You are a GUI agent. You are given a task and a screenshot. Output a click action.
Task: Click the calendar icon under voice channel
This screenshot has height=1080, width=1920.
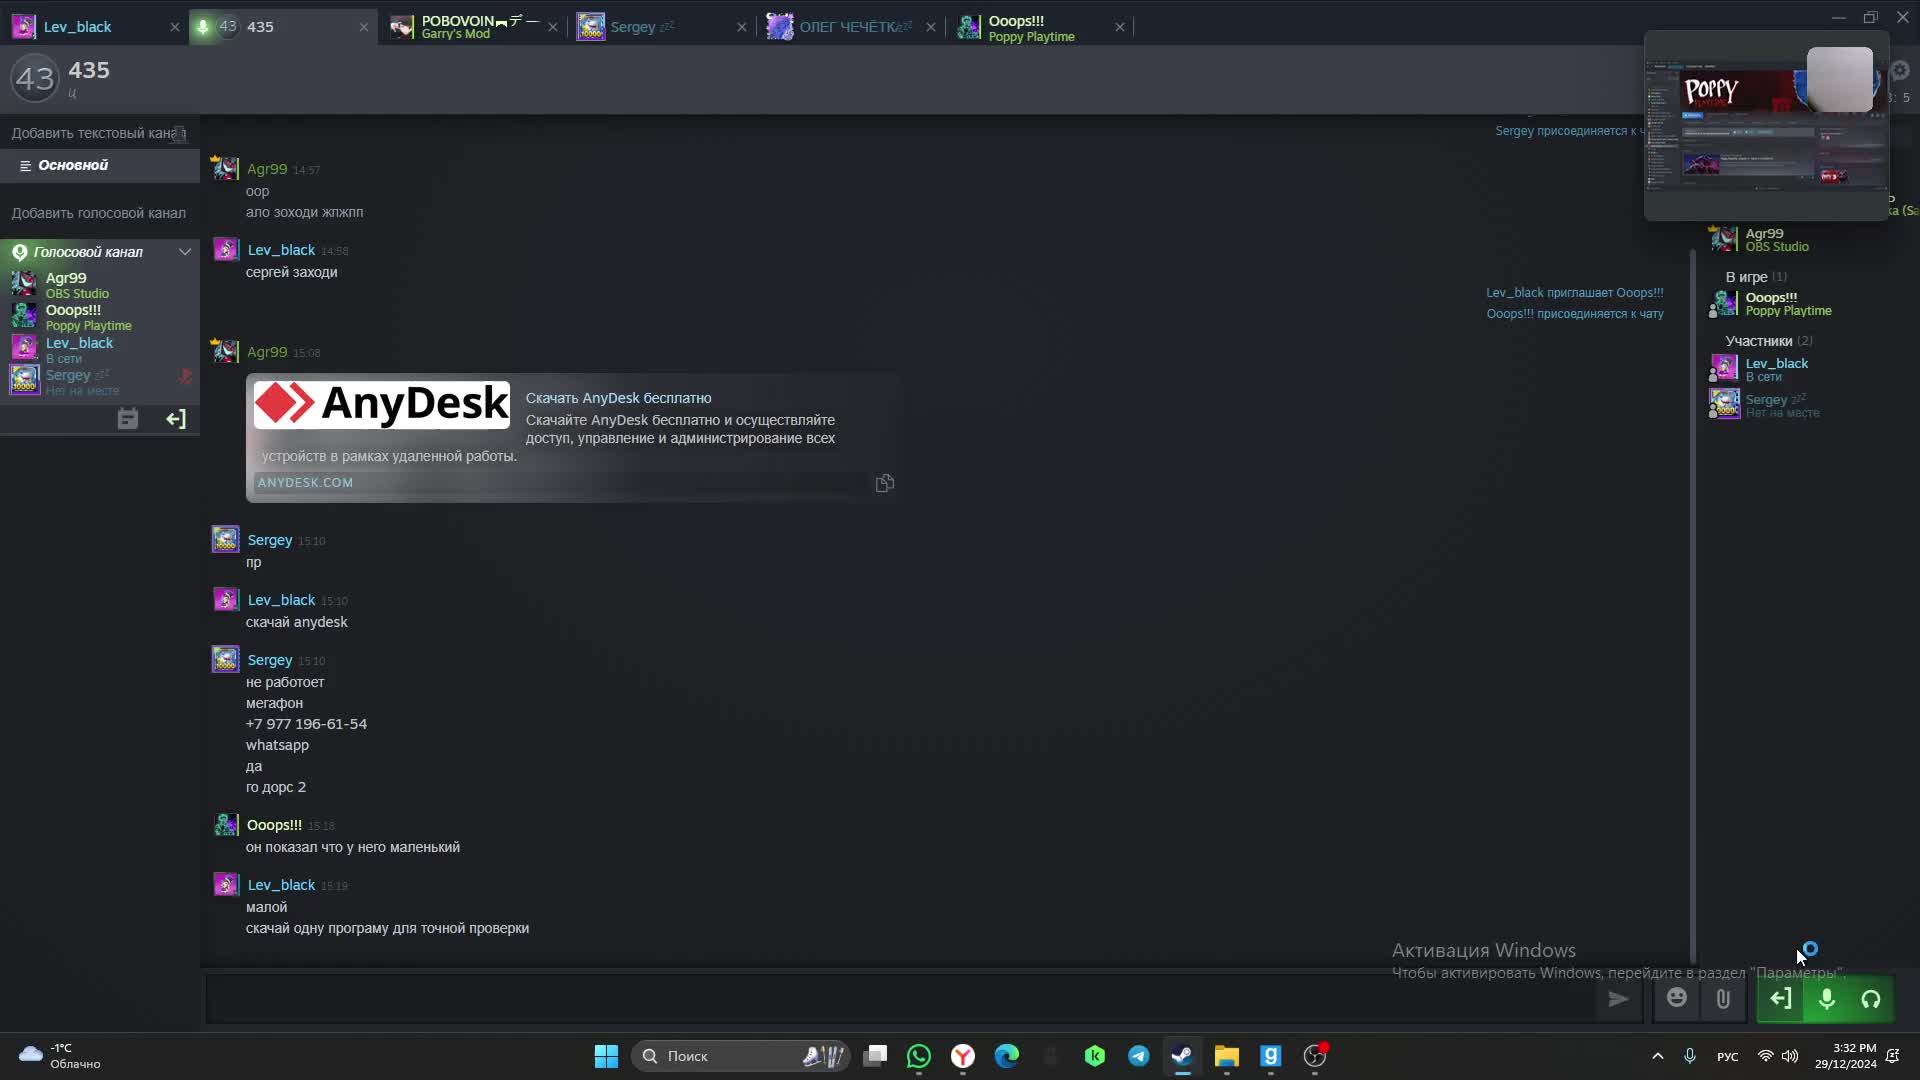(x=127, y=419)
